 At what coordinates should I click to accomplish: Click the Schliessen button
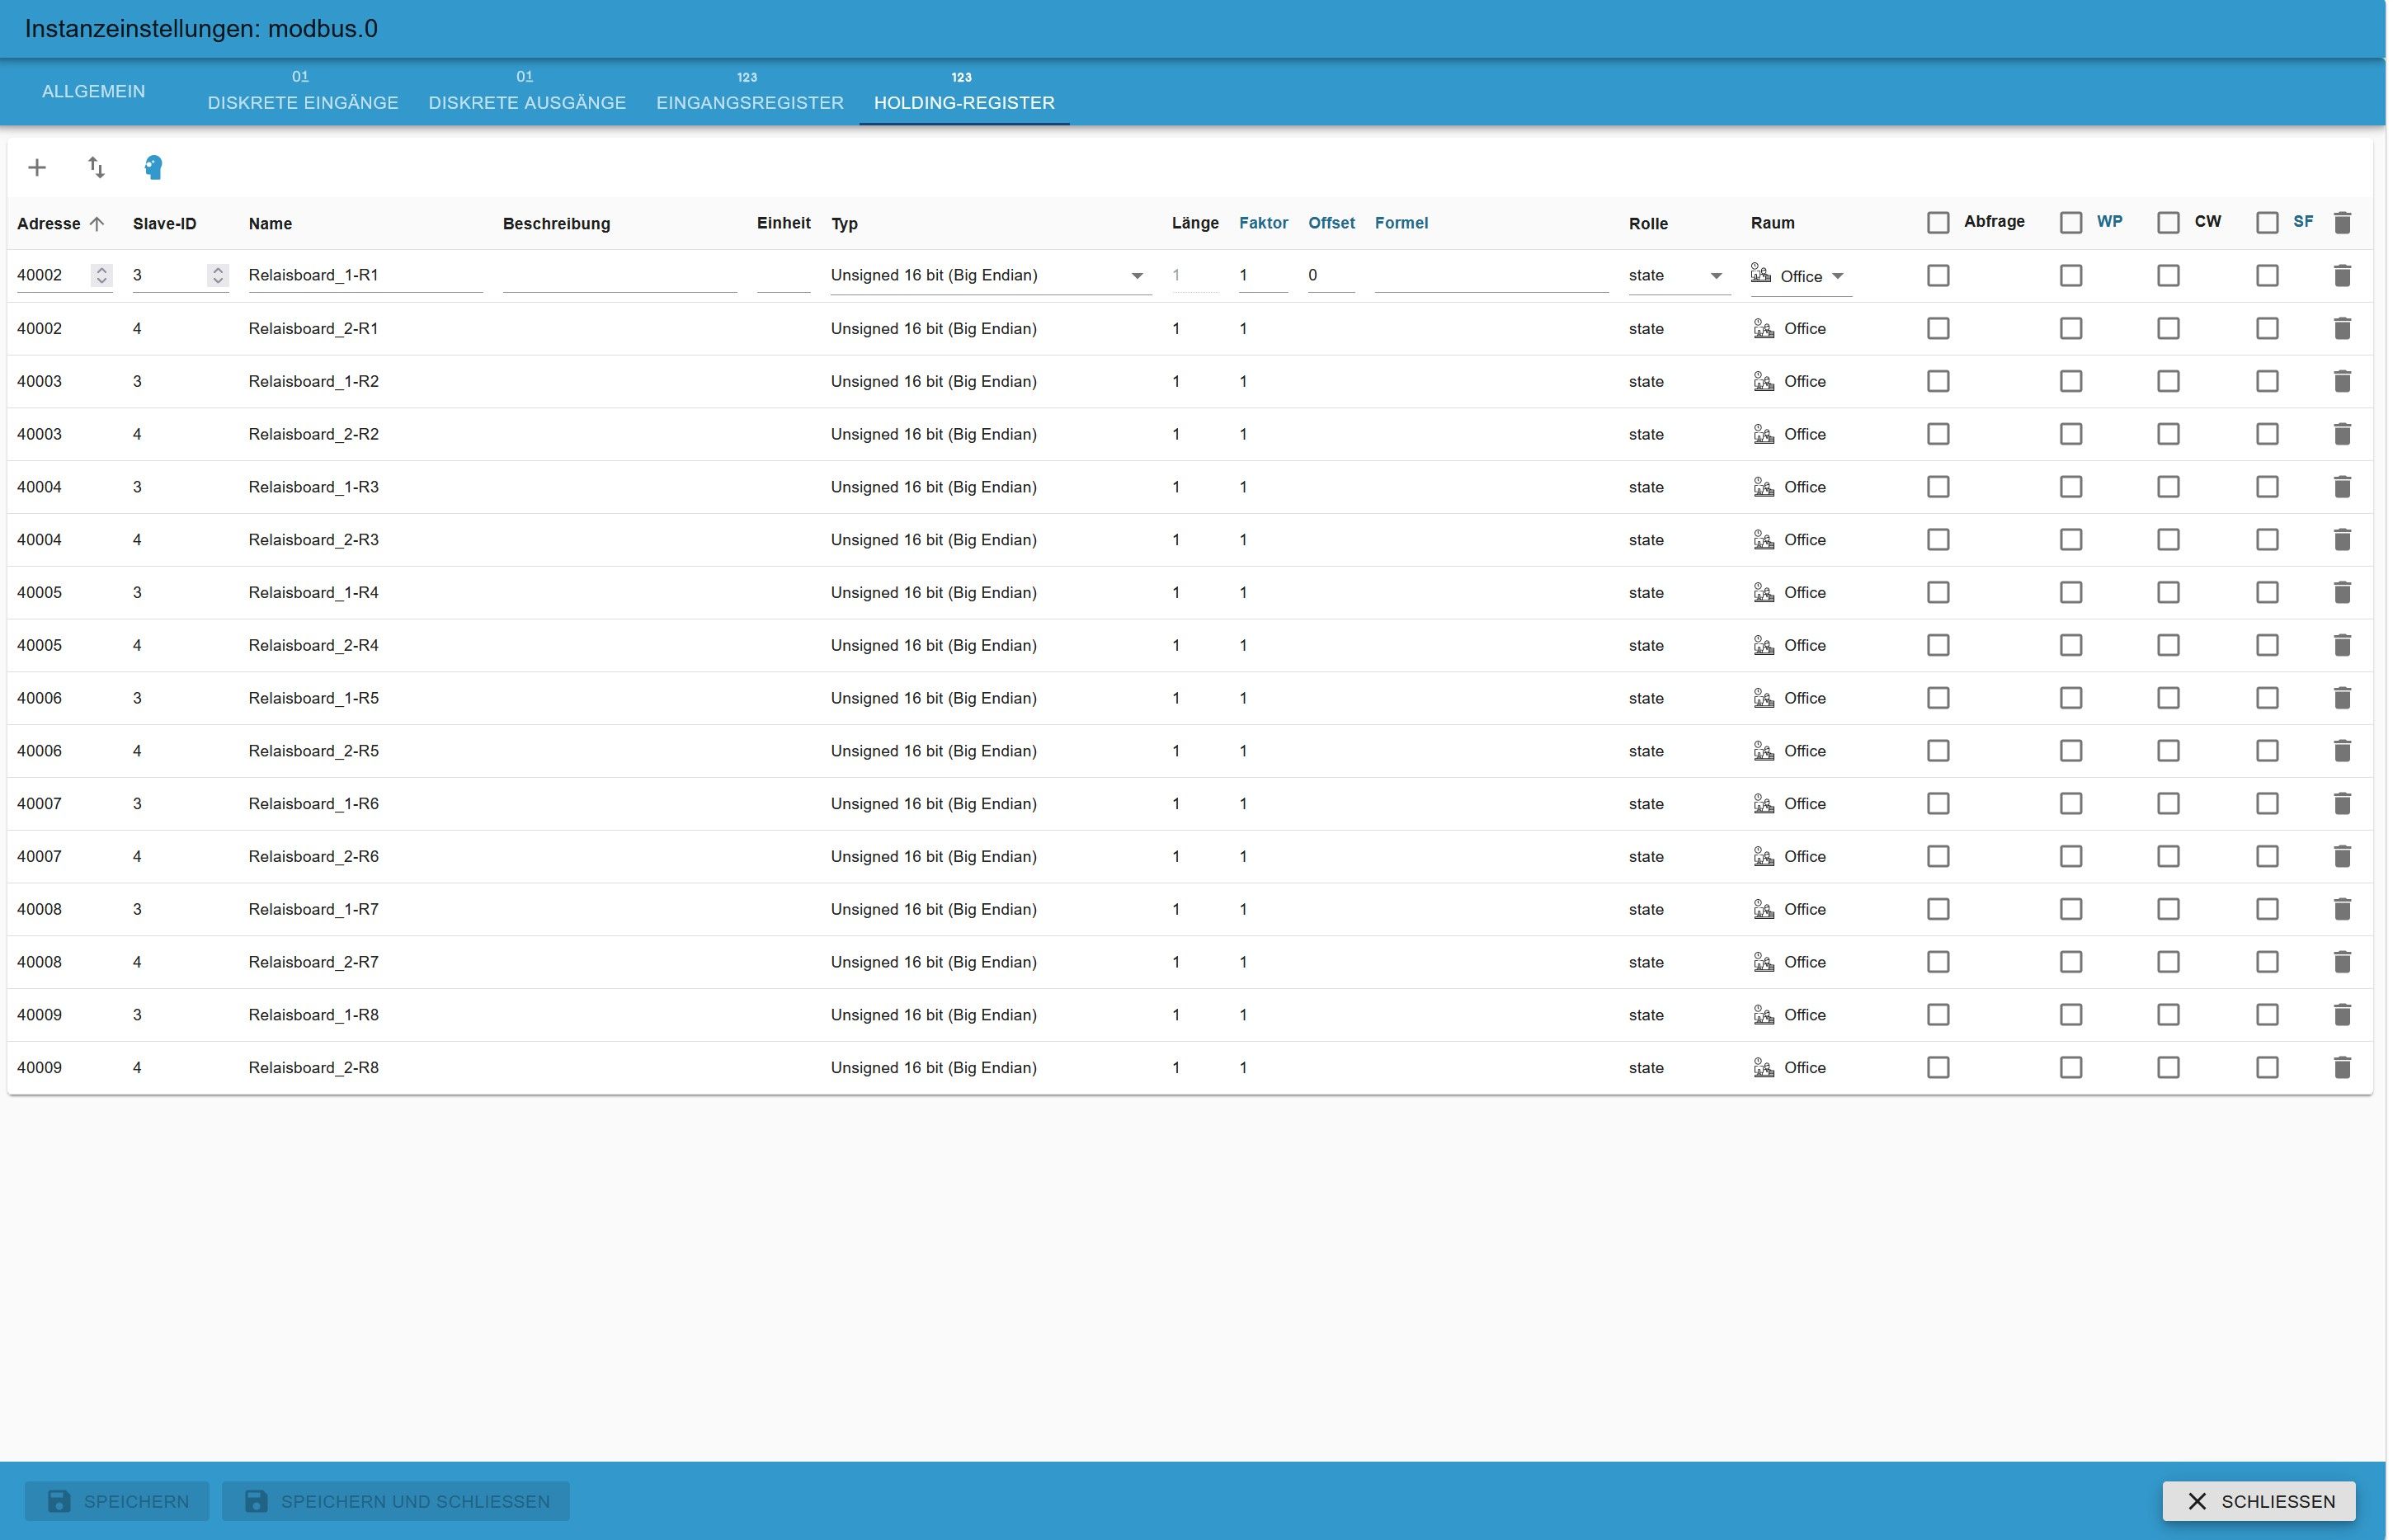[x=2258, y=1500]
